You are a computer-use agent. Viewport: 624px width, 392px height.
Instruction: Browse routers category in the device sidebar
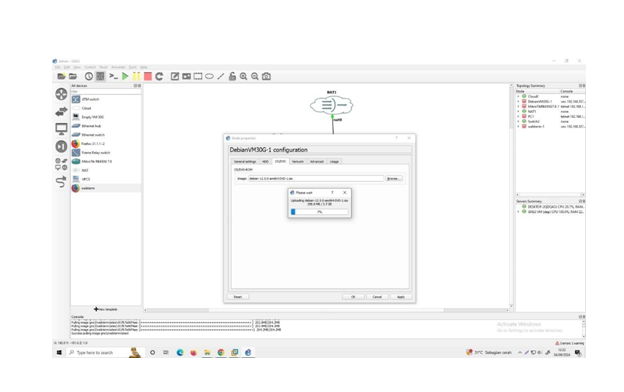(x=61, y=94)
